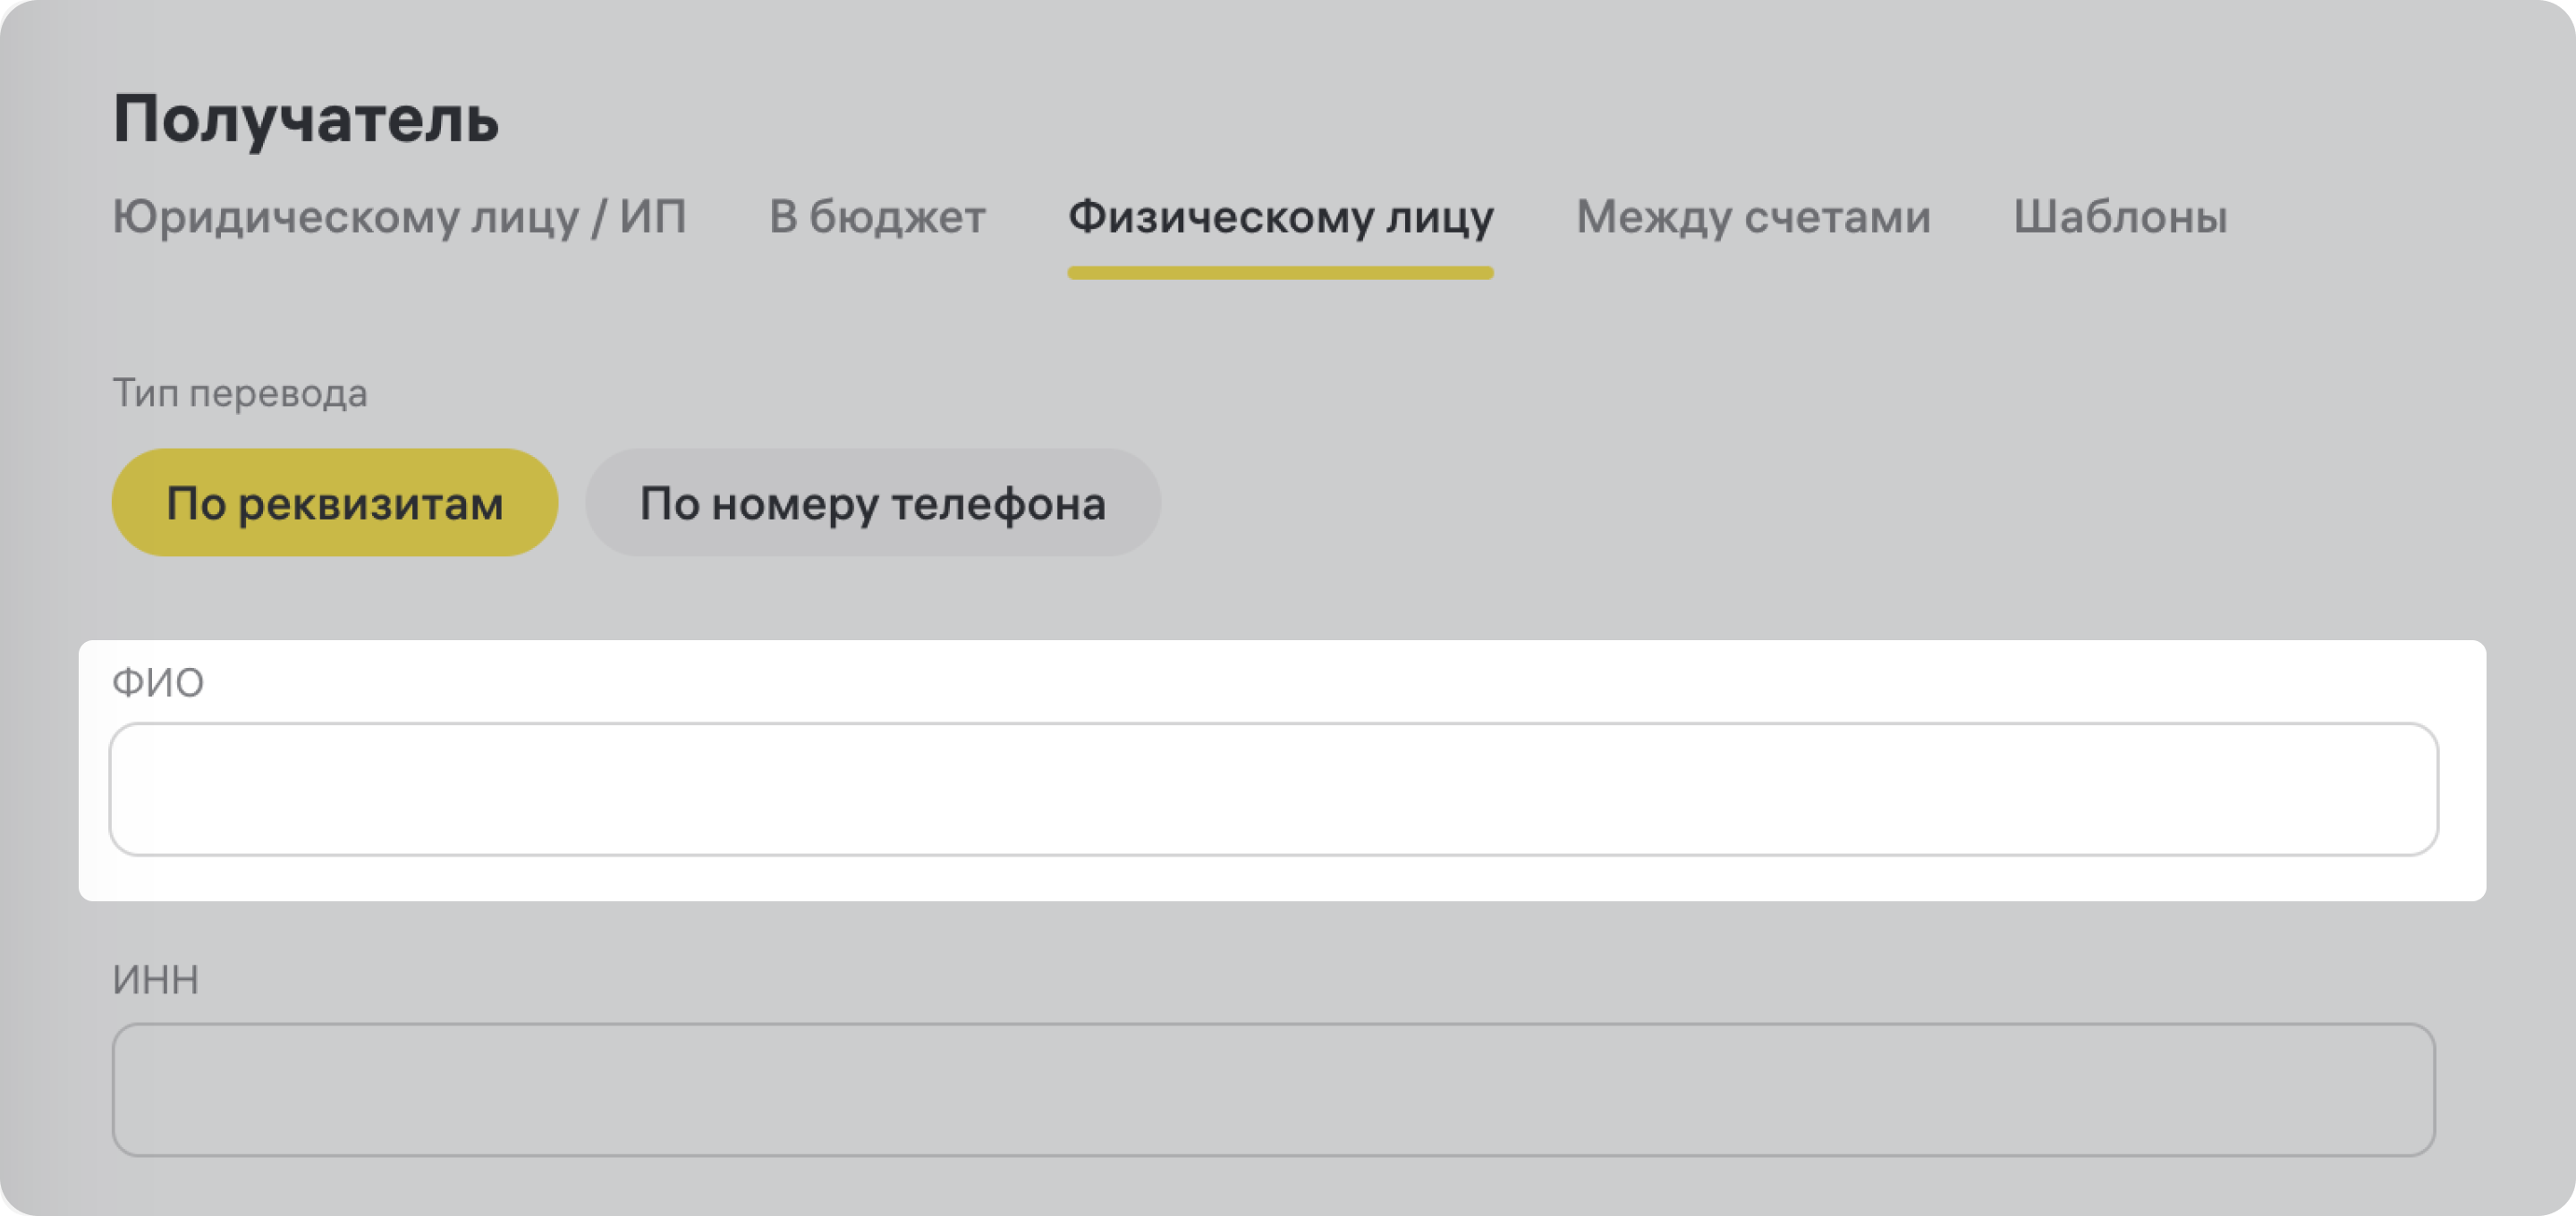
Task: Click the ФИО field label
Action: 158,683
